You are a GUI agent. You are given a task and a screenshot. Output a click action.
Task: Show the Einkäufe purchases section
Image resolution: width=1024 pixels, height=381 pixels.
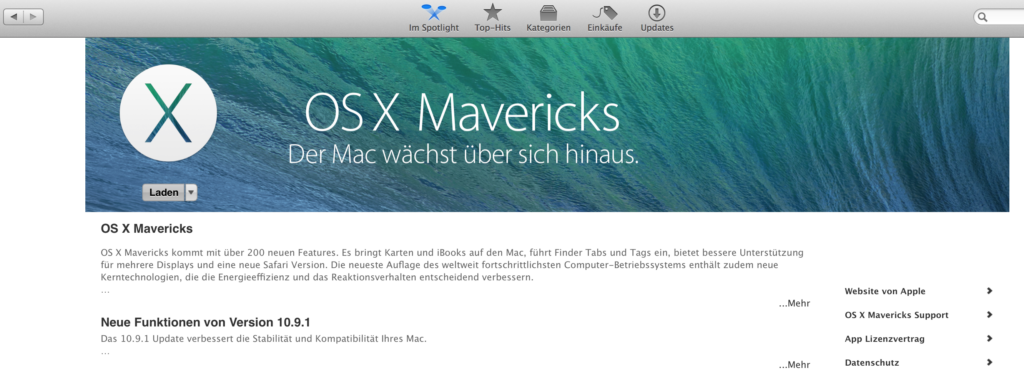[605, 18]
